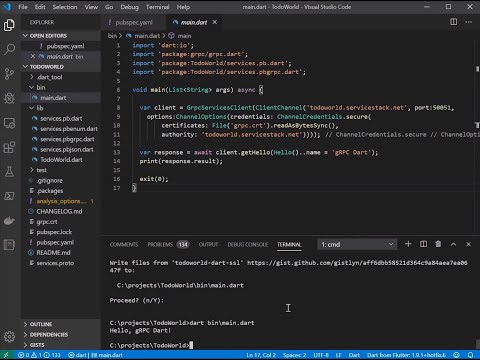This screenshot has width=480, height=360.
Task: Maximize the panel with chevron up icon
Action: (x=453, y=244)
